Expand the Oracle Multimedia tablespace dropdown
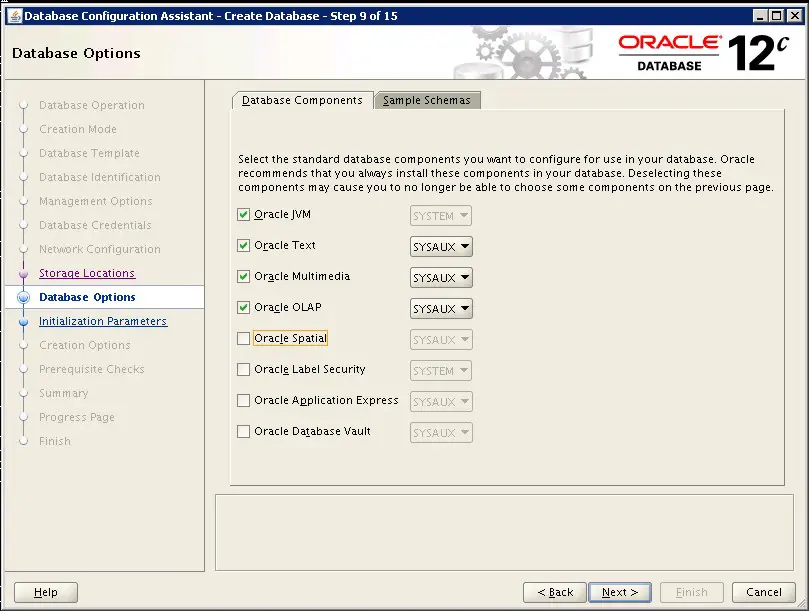Viewport: 809px width, 611px height. [x=441, y=278]
